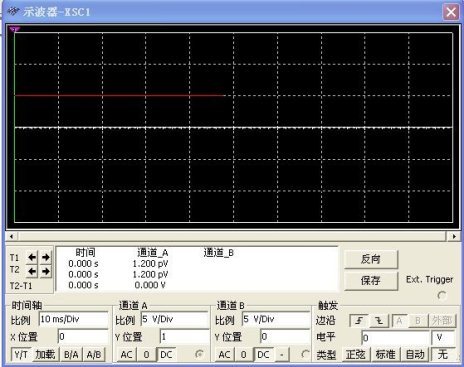Open the trigger level unit V field
Image resolution: width=464 pixels, height=367 pixels.
click(x=443, y=337)
